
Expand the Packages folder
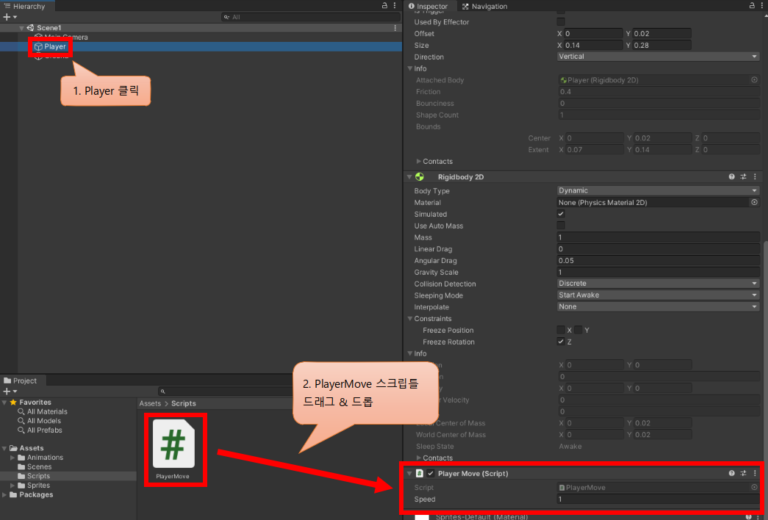[4, 495]
